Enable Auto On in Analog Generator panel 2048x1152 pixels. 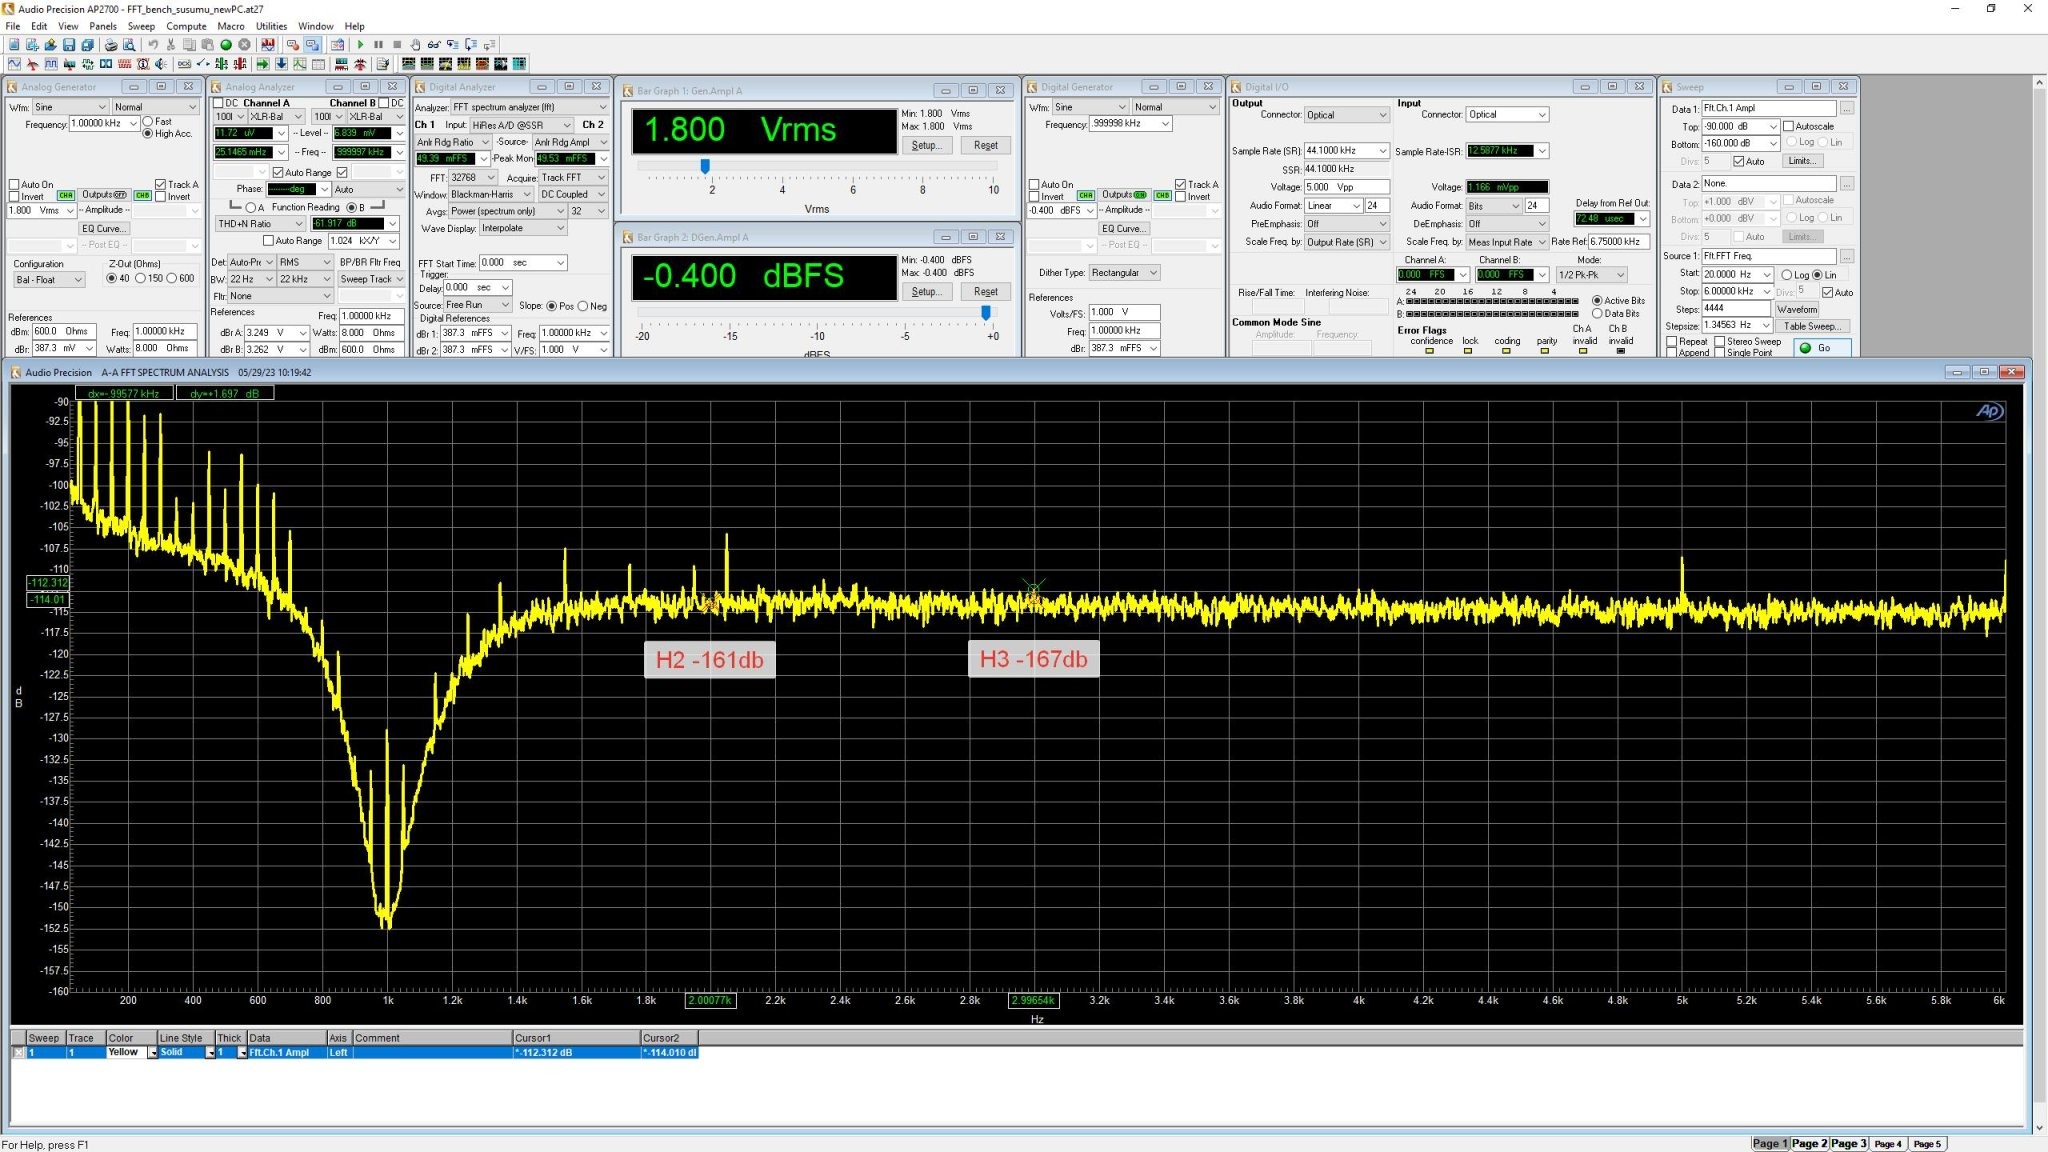(x=14, y=184)
